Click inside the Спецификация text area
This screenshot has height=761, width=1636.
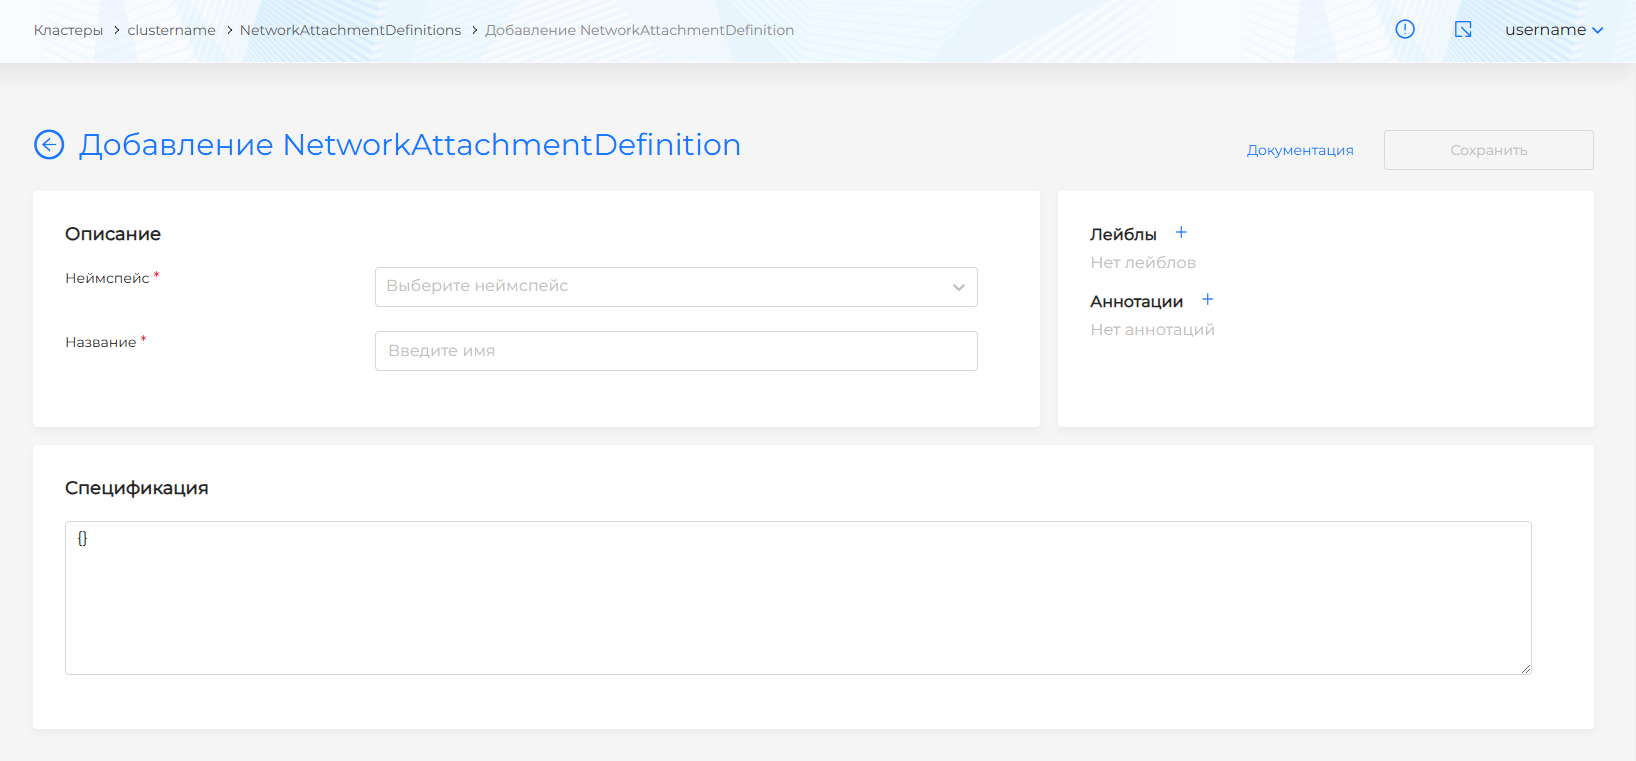coord(797,598)
